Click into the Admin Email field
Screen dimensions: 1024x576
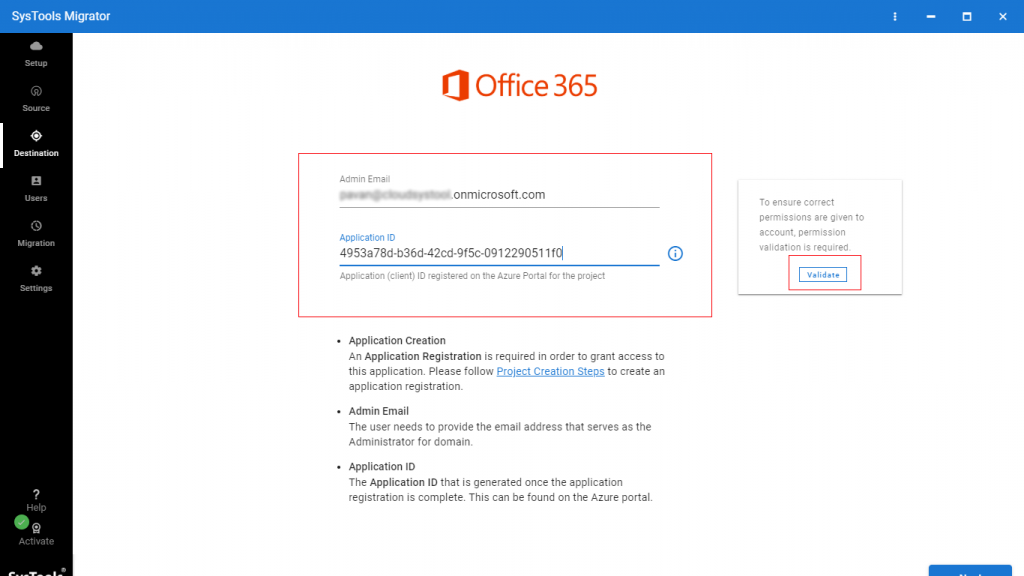tap(499, 195)
